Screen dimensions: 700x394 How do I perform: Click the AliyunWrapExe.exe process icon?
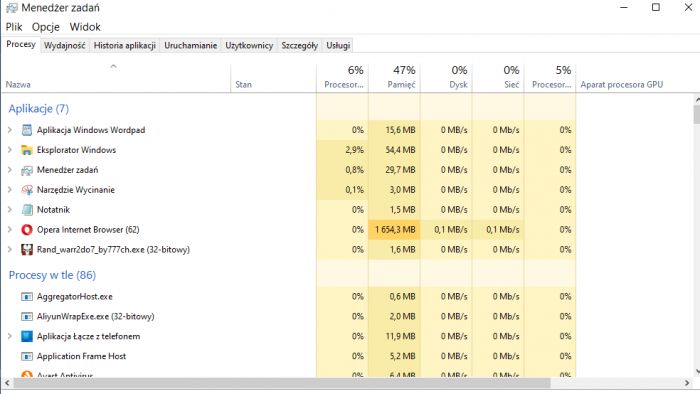[x=27, y=316]
